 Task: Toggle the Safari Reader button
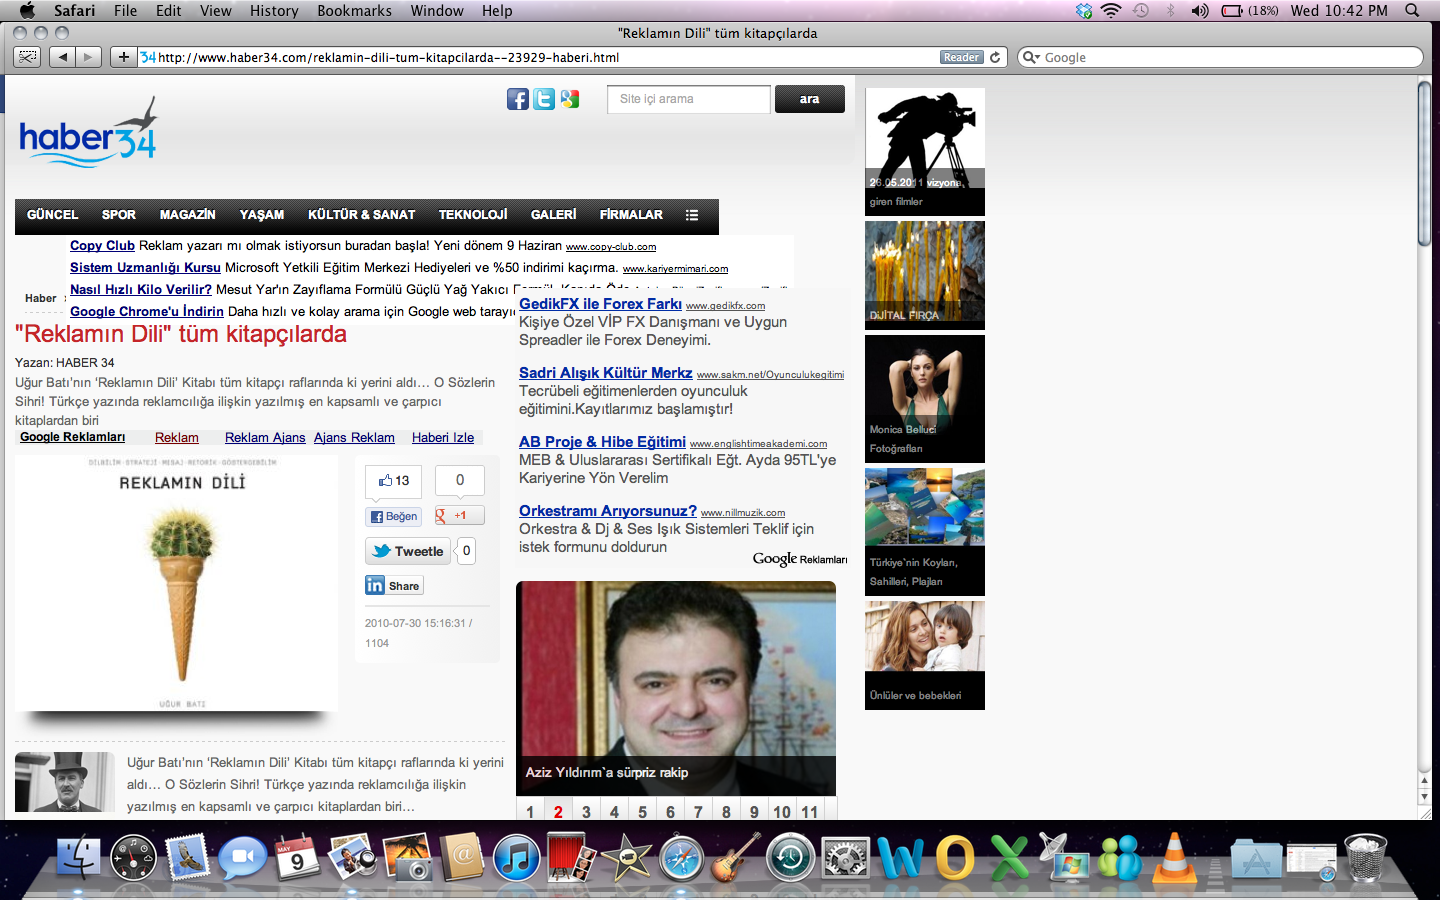coord(961,57)
